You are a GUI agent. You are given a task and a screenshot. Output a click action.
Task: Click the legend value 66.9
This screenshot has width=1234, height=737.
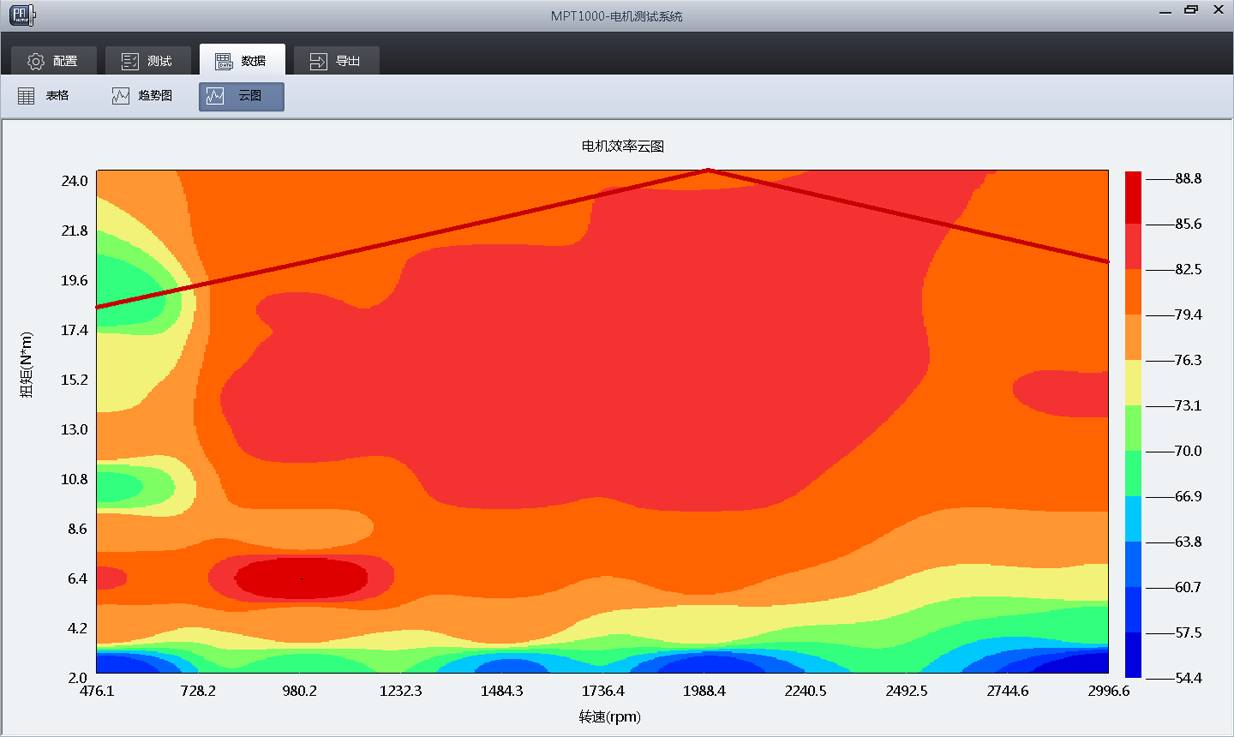click(x=1188, y=496)
